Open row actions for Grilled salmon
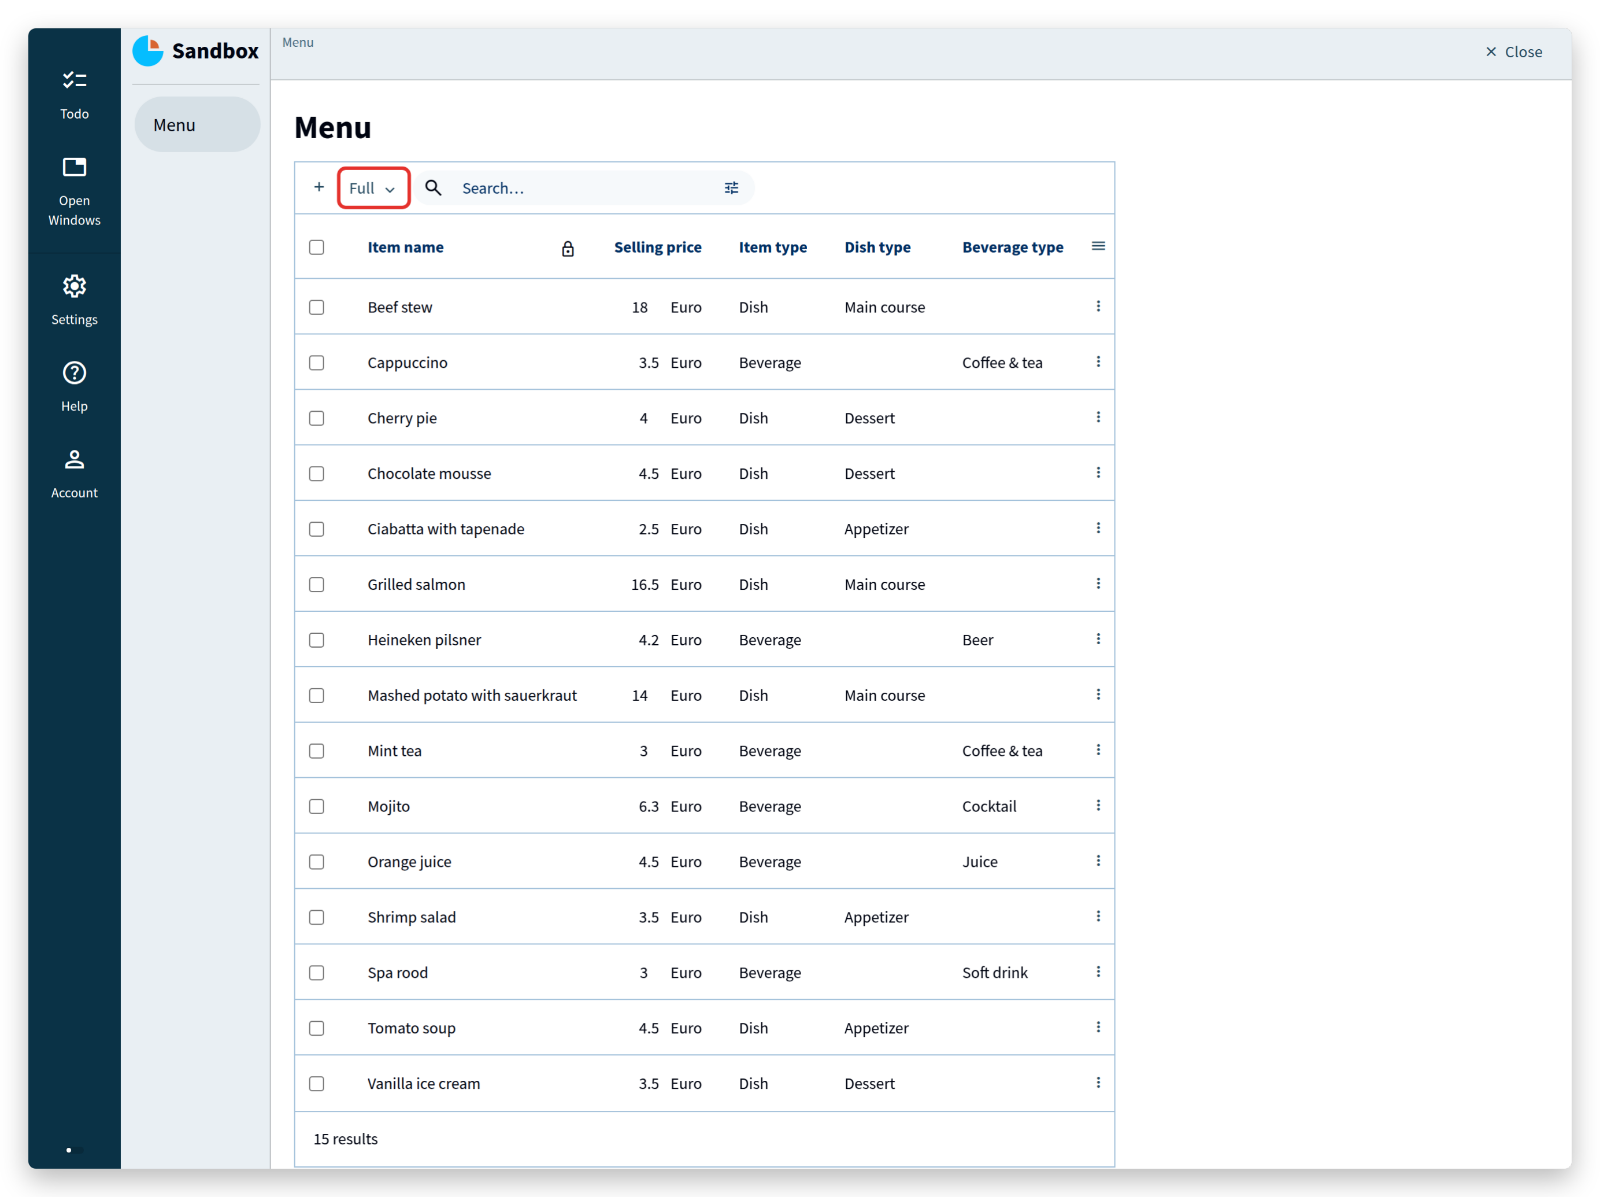Viewport: 1600px width, 1197px height. pyautogui.click(x=1098, y=584)
